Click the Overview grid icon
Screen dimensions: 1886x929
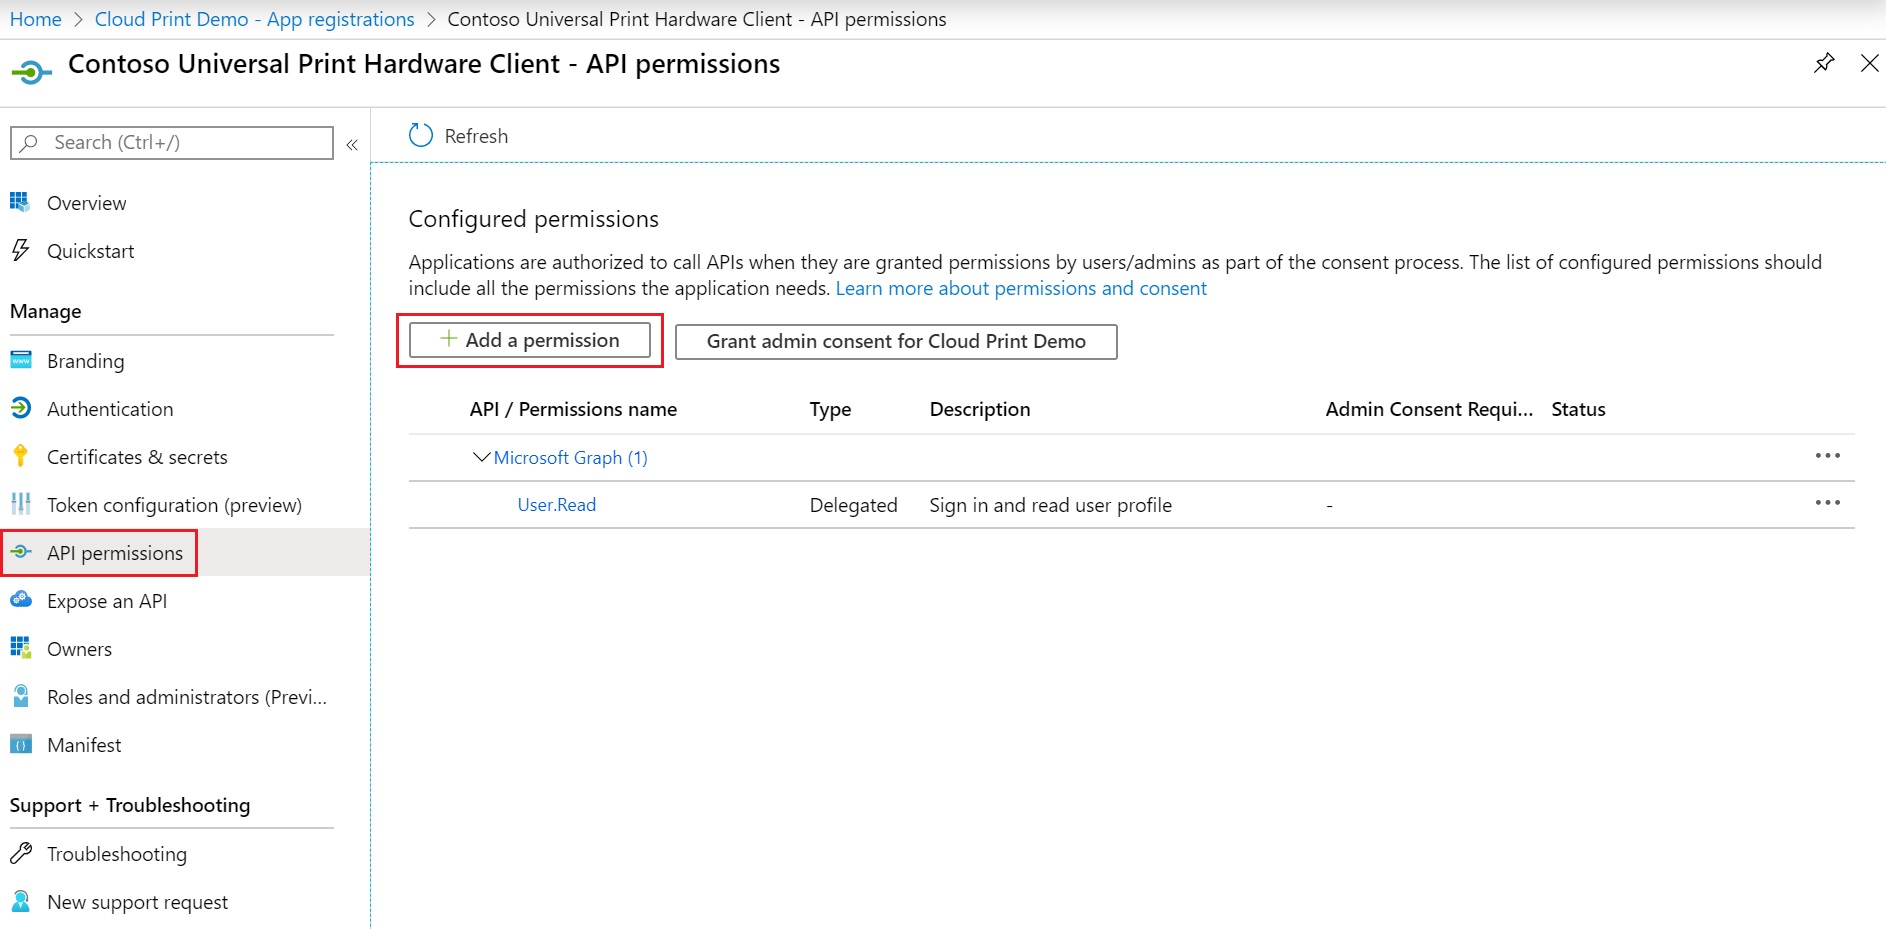click(x=20, y=202)
